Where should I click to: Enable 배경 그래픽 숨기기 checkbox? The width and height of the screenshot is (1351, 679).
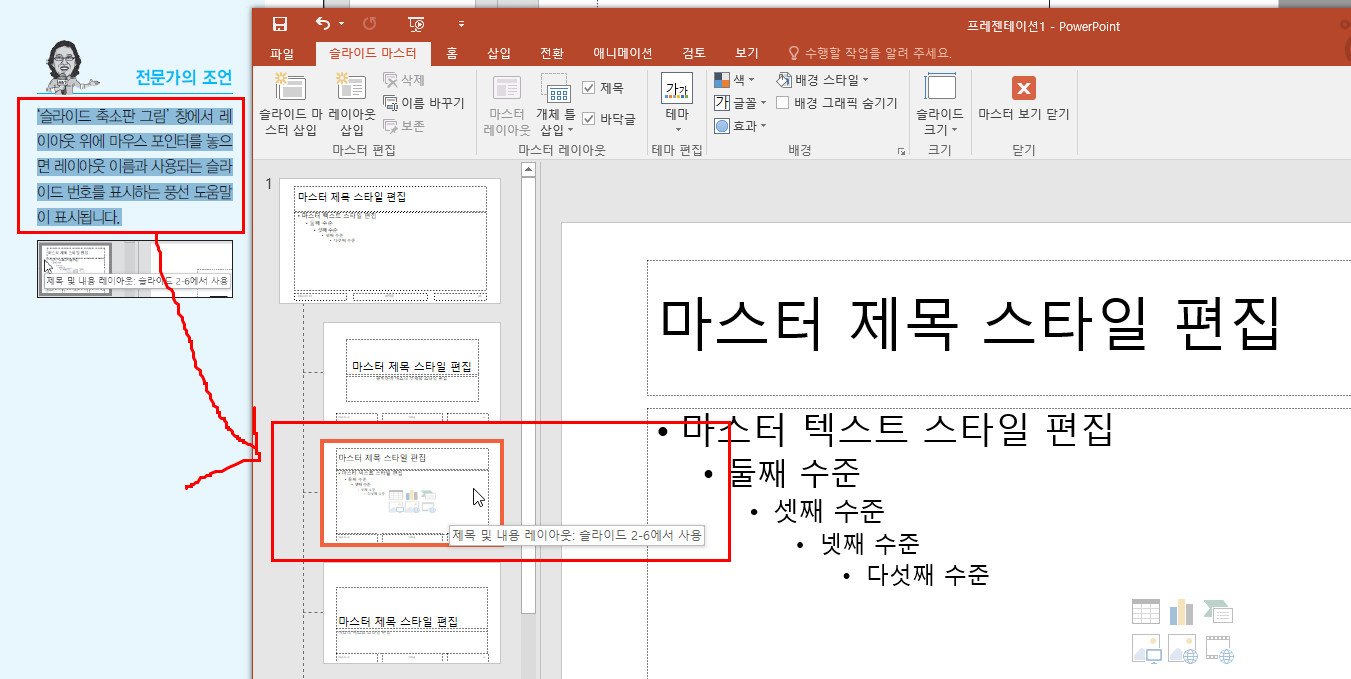click(x=783, y=103)
